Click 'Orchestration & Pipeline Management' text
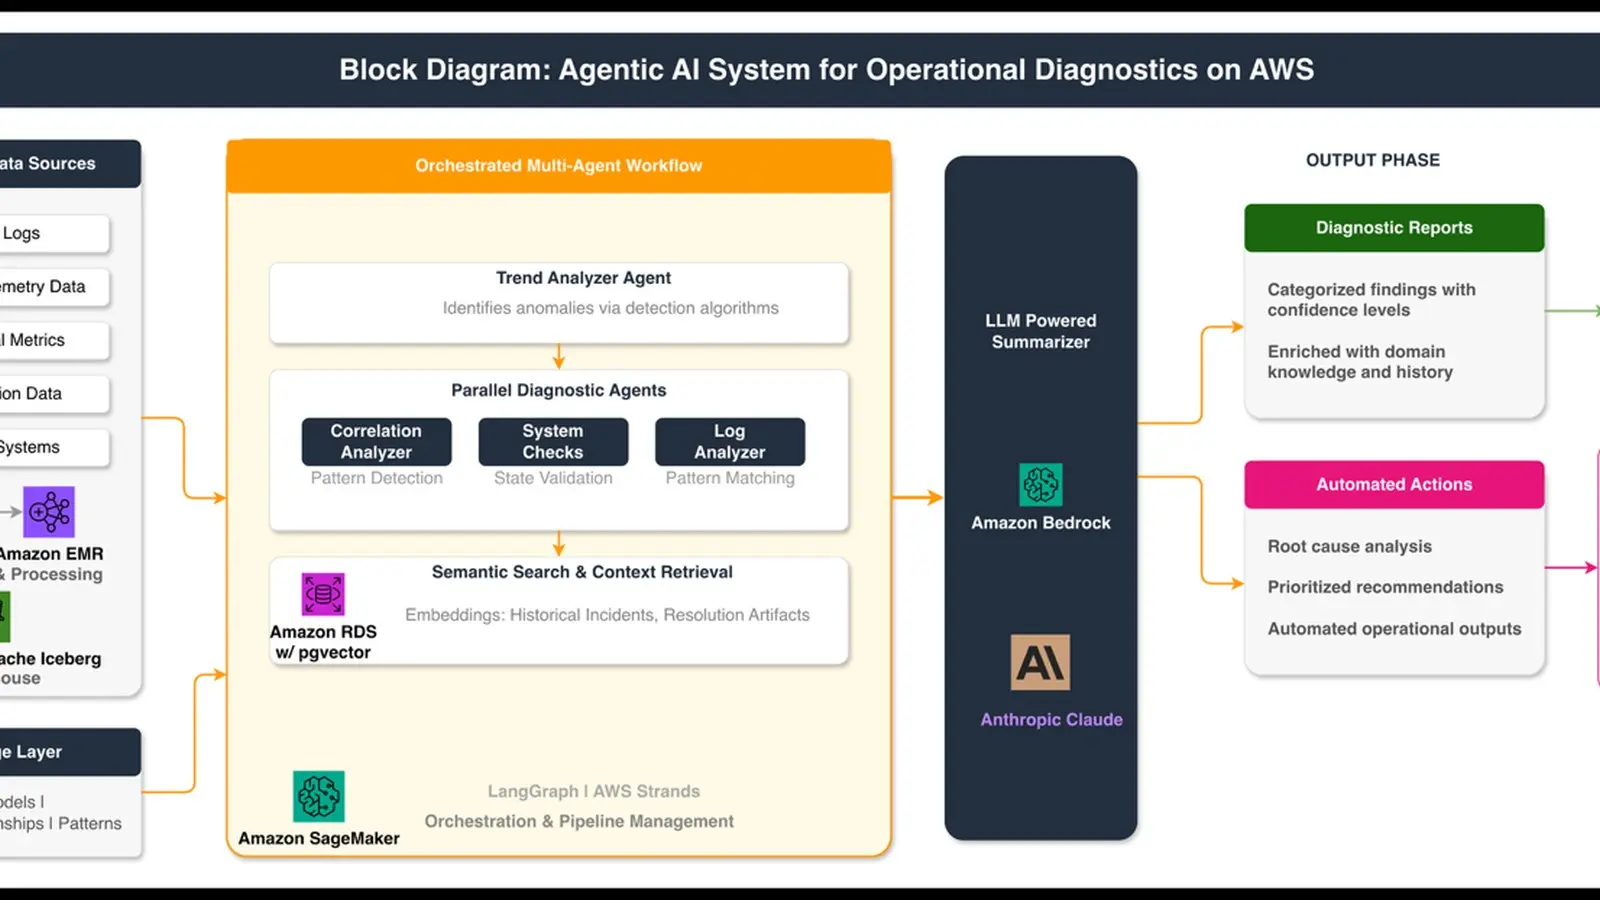The height and width of the screenshot is (900, 1600). (579, 821)
